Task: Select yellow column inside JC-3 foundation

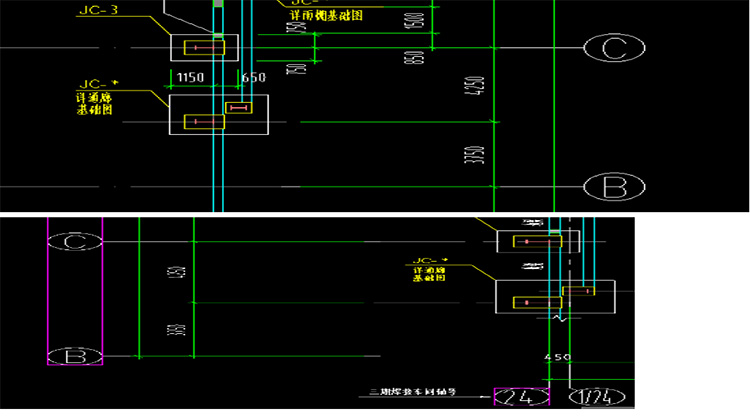Action: click(204, 47)
